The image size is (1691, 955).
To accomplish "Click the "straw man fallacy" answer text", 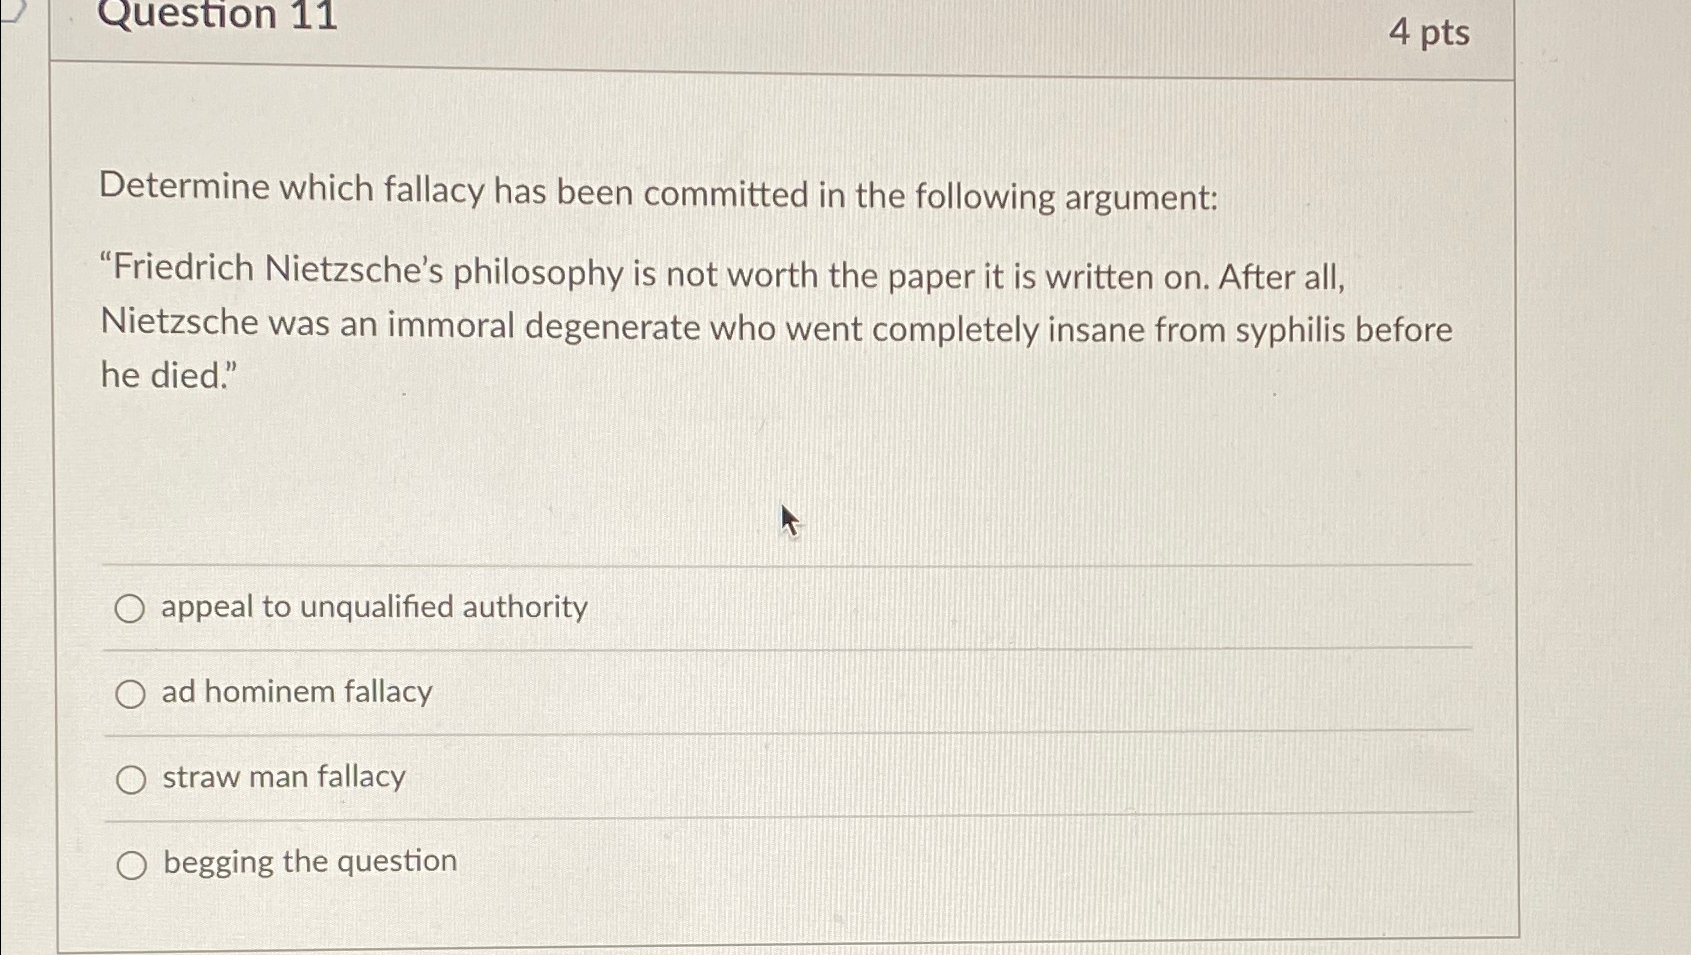I will tap(283, 777).
